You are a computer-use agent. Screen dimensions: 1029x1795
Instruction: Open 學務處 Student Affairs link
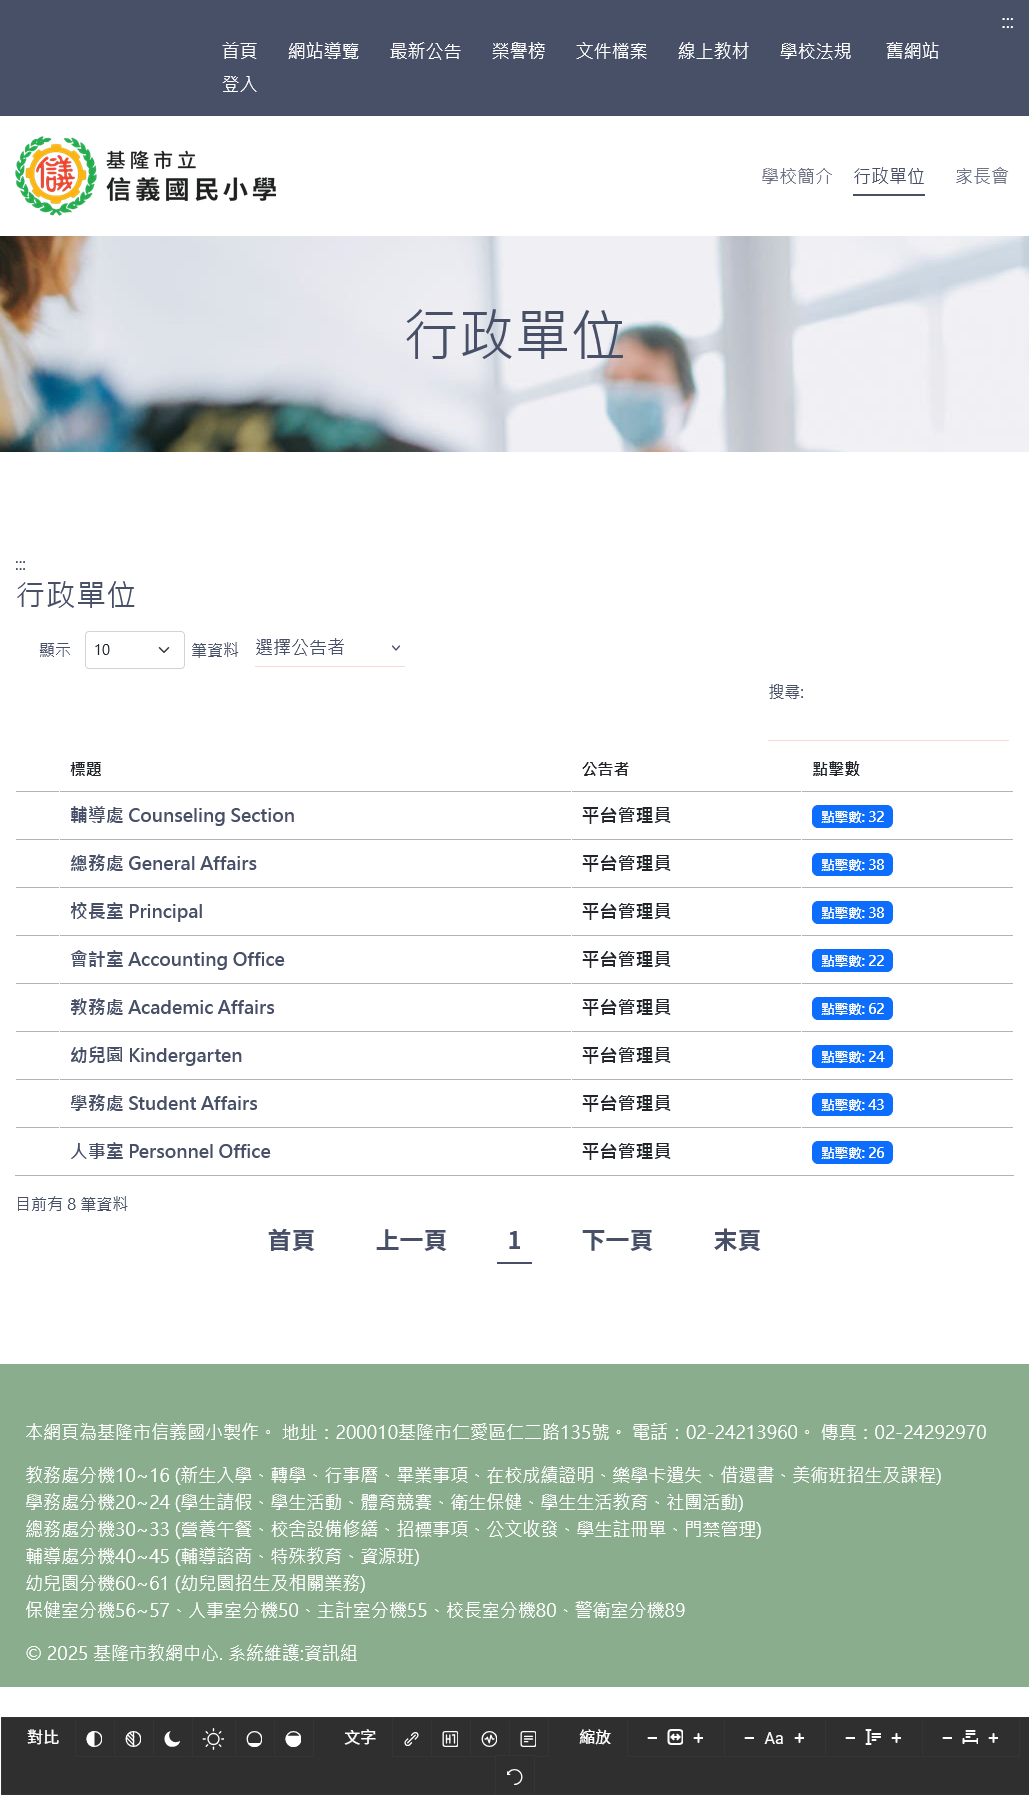(x=164, y=1104)
